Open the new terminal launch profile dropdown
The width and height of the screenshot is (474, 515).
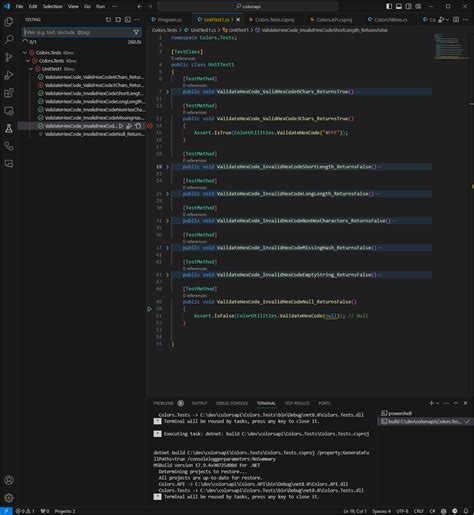(x=438, y=403)
